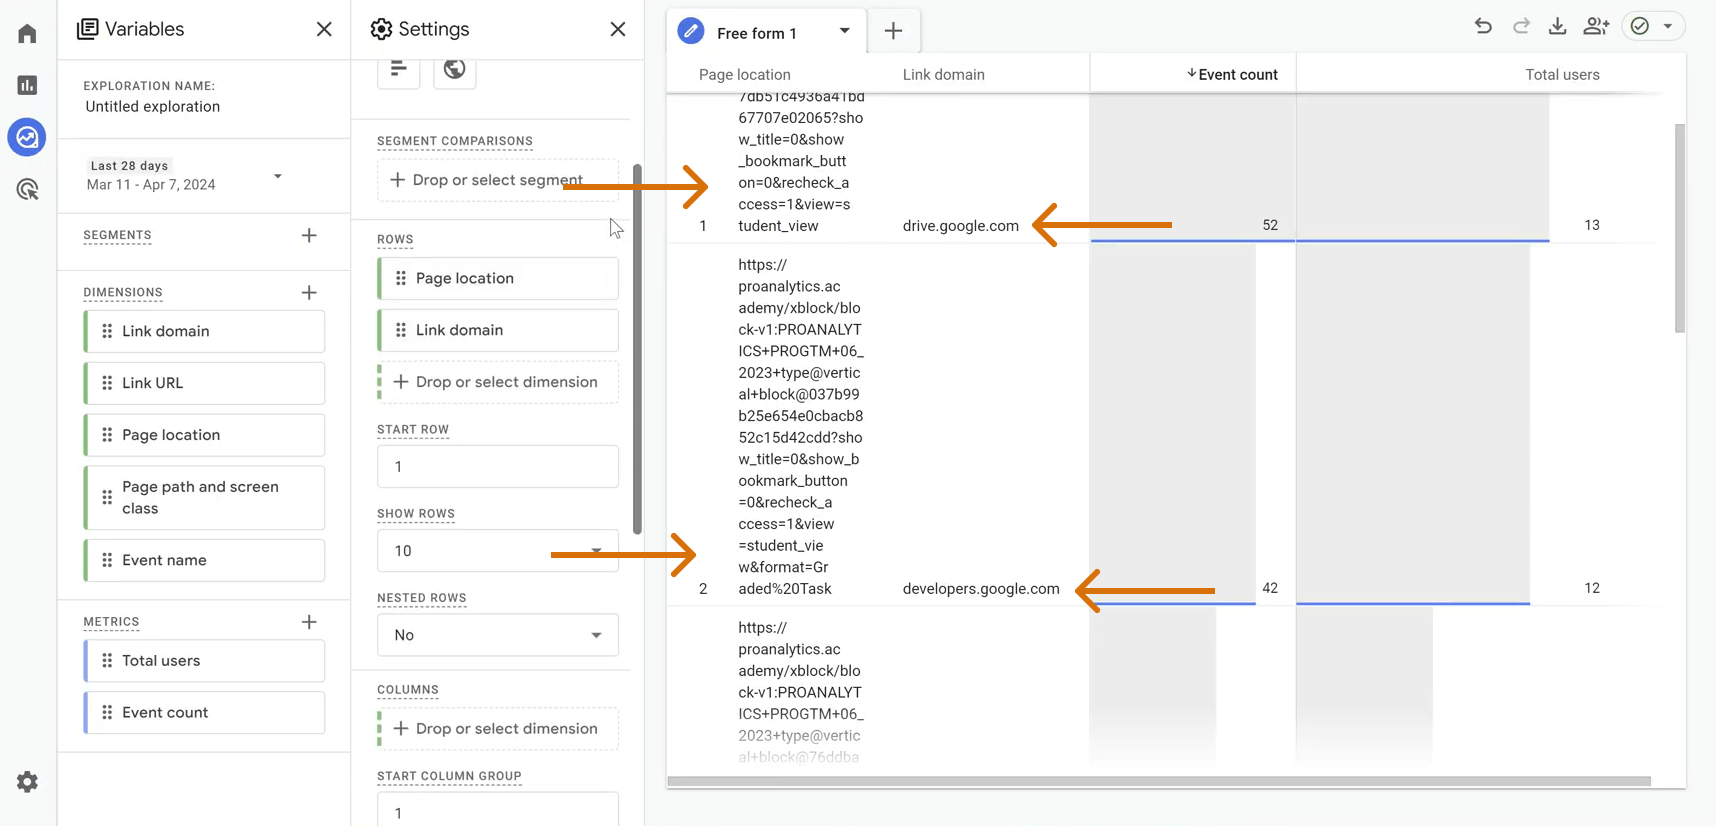Open the Reports icon in sidebar

27,85
